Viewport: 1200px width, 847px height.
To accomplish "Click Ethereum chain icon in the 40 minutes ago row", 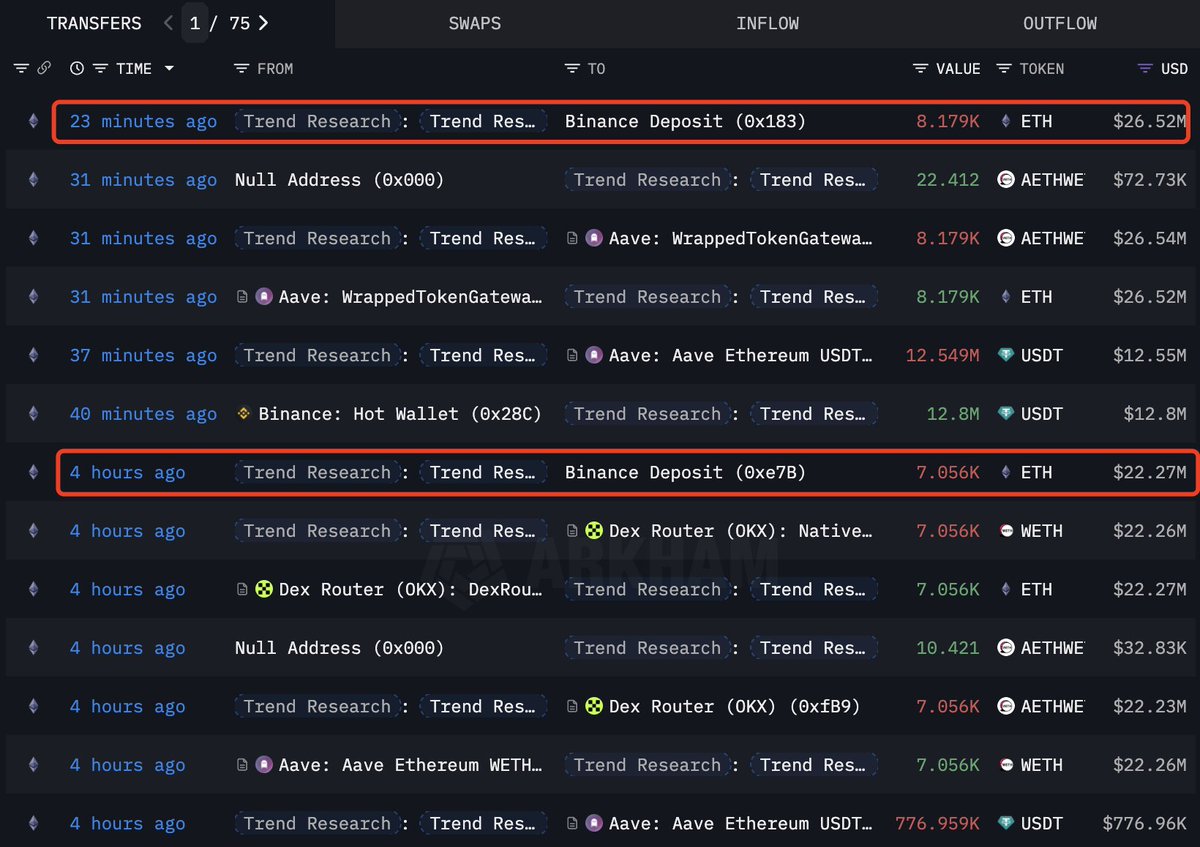I will (x=33, y=414).
